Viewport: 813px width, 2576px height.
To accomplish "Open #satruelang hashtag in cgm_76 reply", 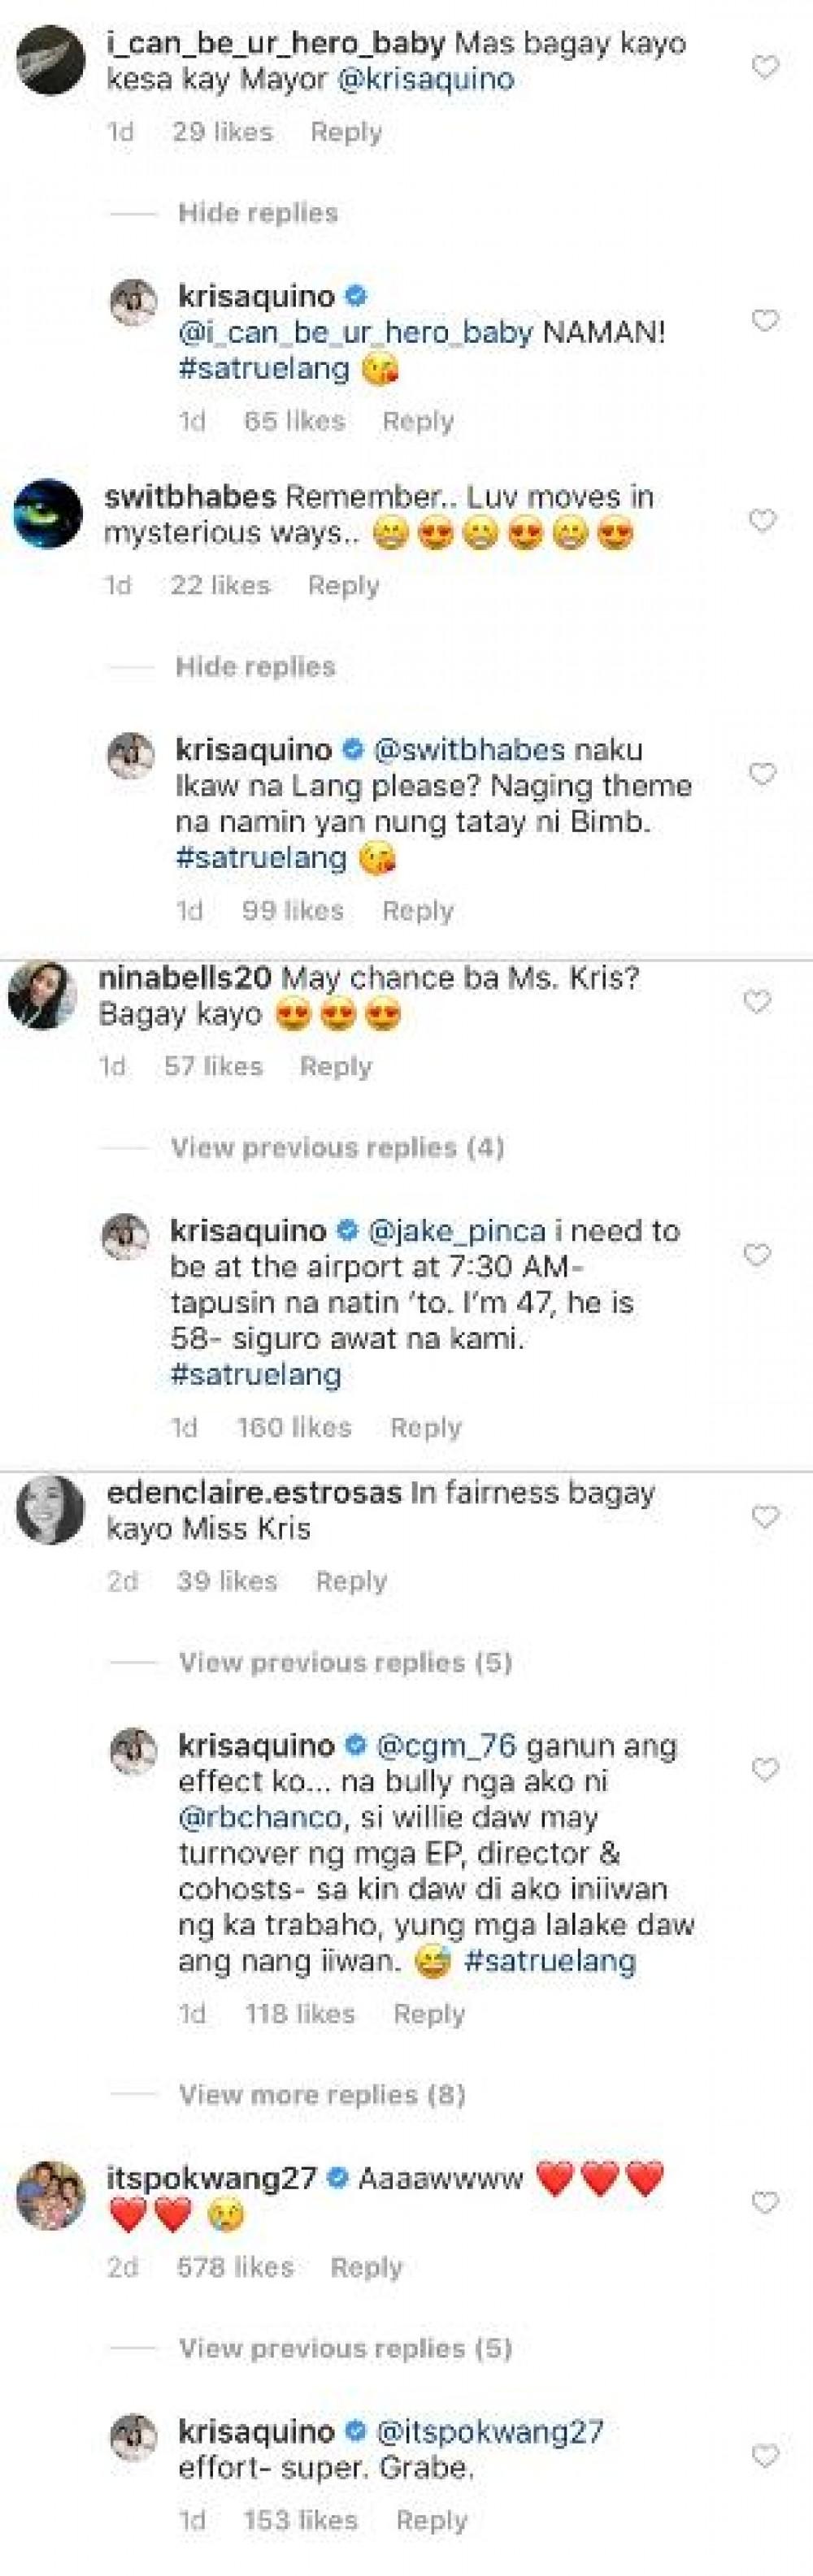I will coord(550,1961).
